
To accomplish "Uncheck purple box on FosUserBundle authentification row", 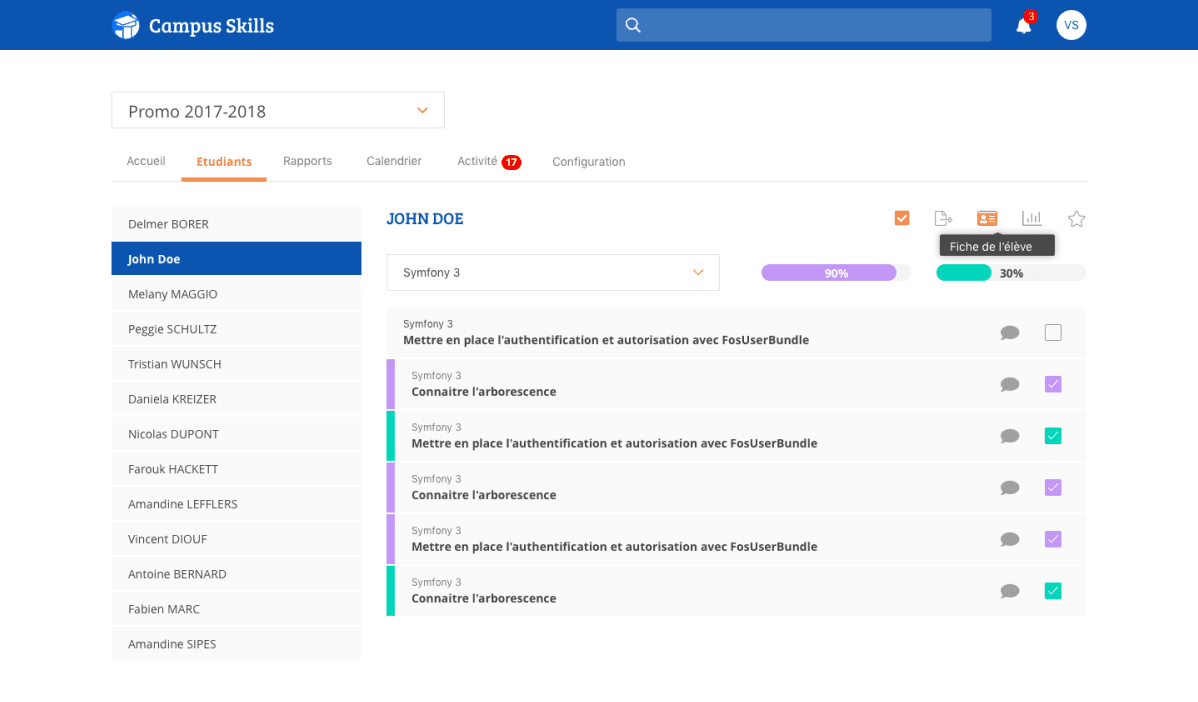I will [x=1053, y=539].
